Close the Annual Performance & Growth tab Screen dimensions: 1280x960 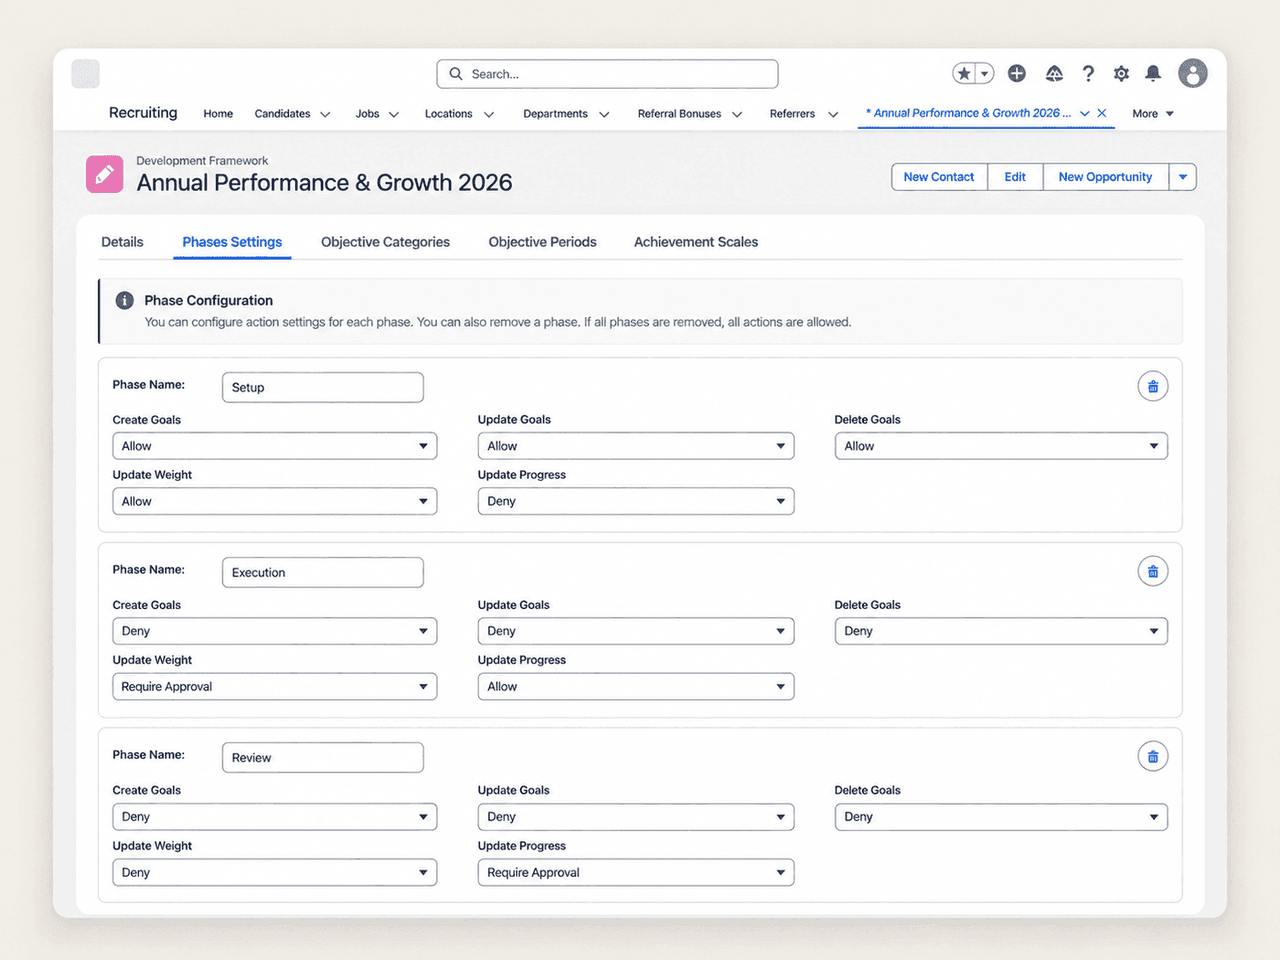tap(1102, 113)
